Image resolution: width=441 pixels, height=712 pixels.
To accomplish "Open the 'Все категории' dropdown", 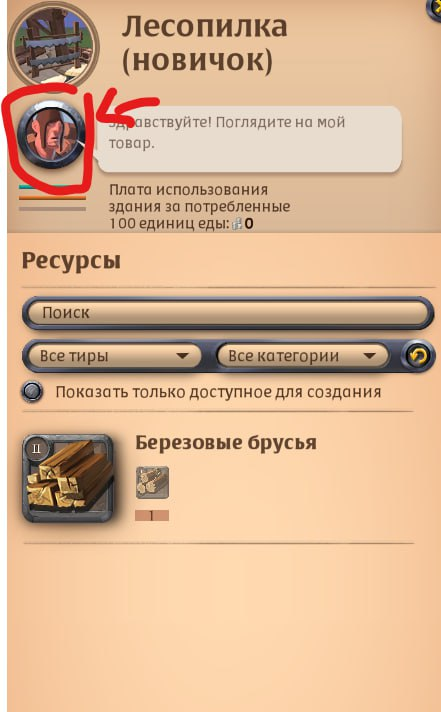I will (302, 356).
